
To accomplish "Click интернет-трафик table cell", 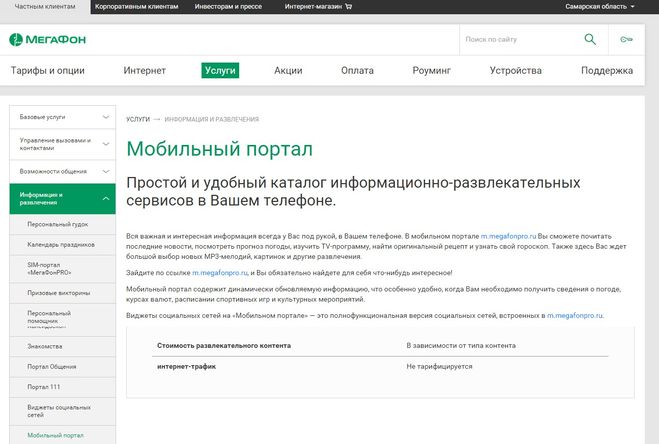I will coord(186,367).
